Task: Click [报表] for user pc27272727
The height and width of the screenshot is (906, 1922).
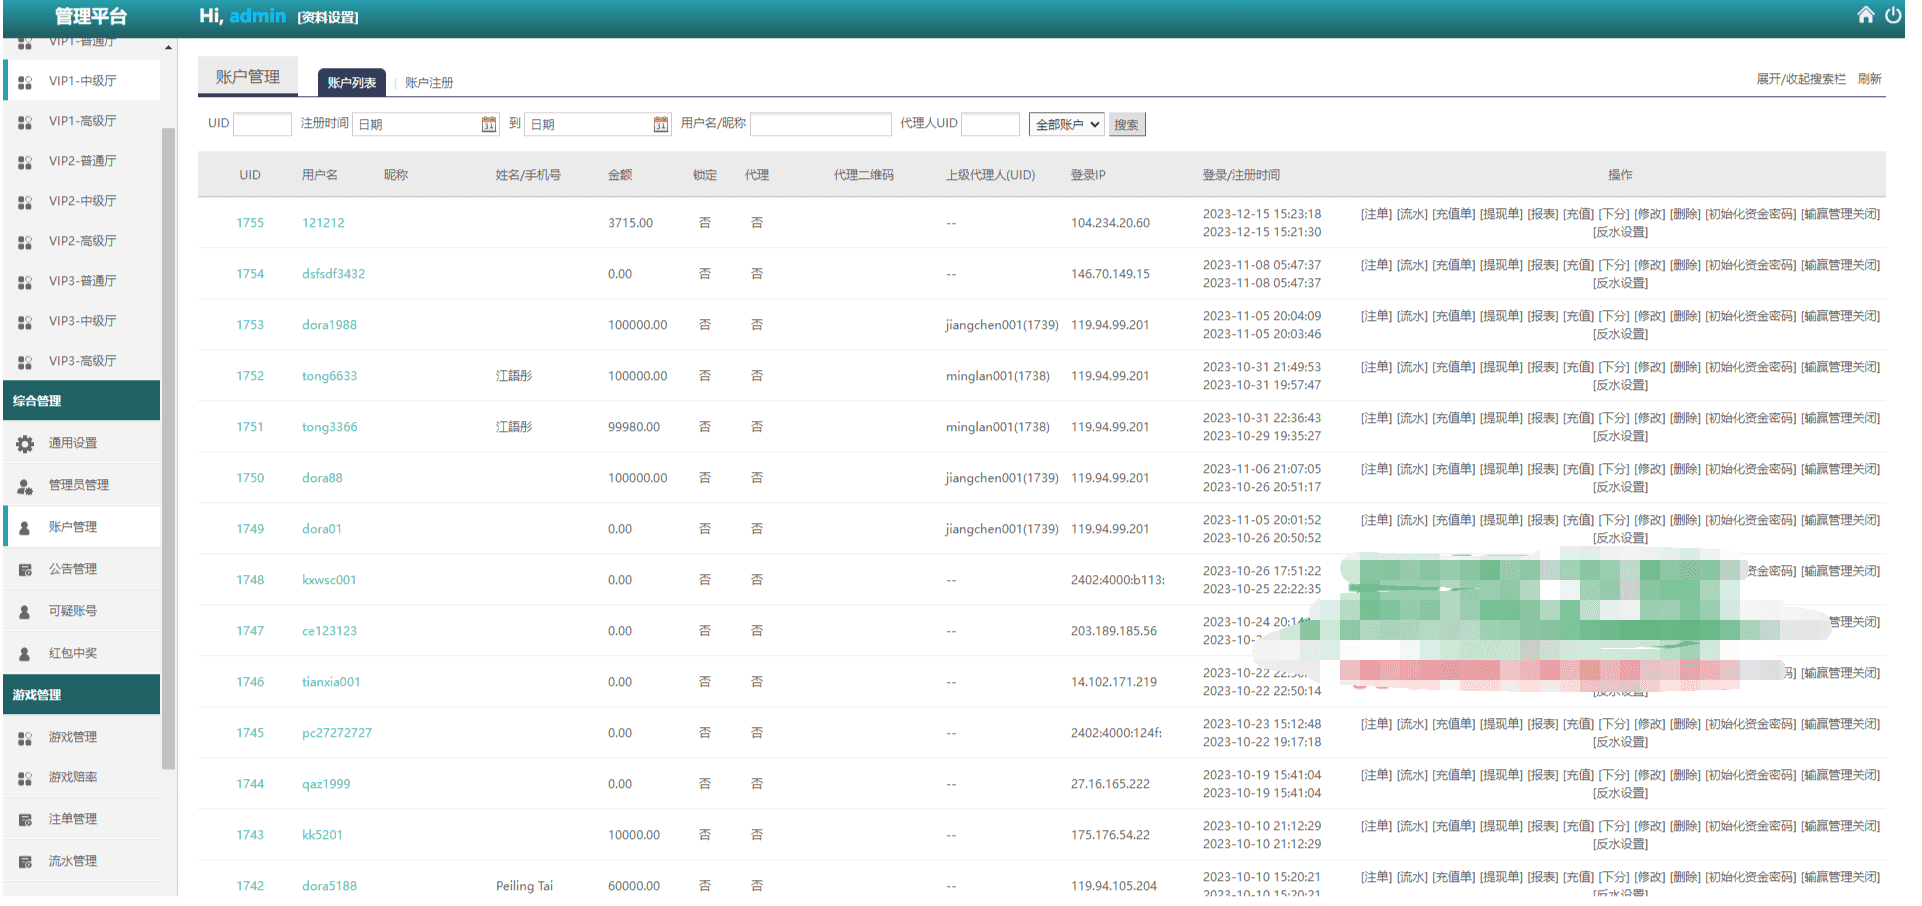Action: pyautogui.click(x=1543, y=724)
